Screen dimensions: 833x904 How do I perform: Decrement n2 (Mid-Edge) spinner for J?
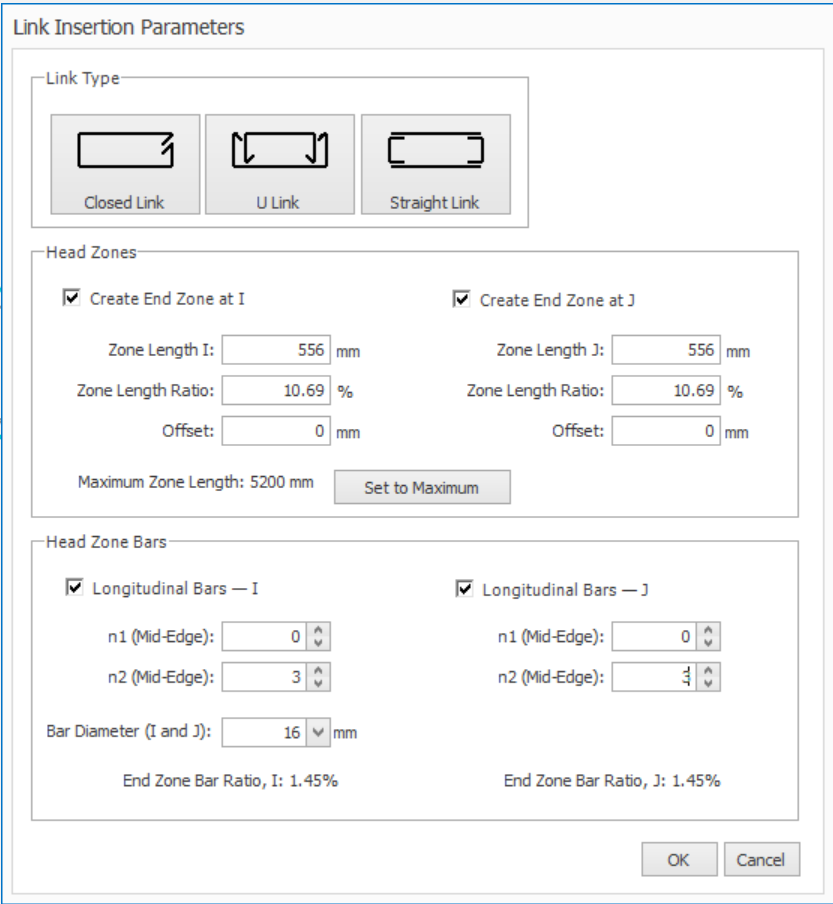point(708,683)
